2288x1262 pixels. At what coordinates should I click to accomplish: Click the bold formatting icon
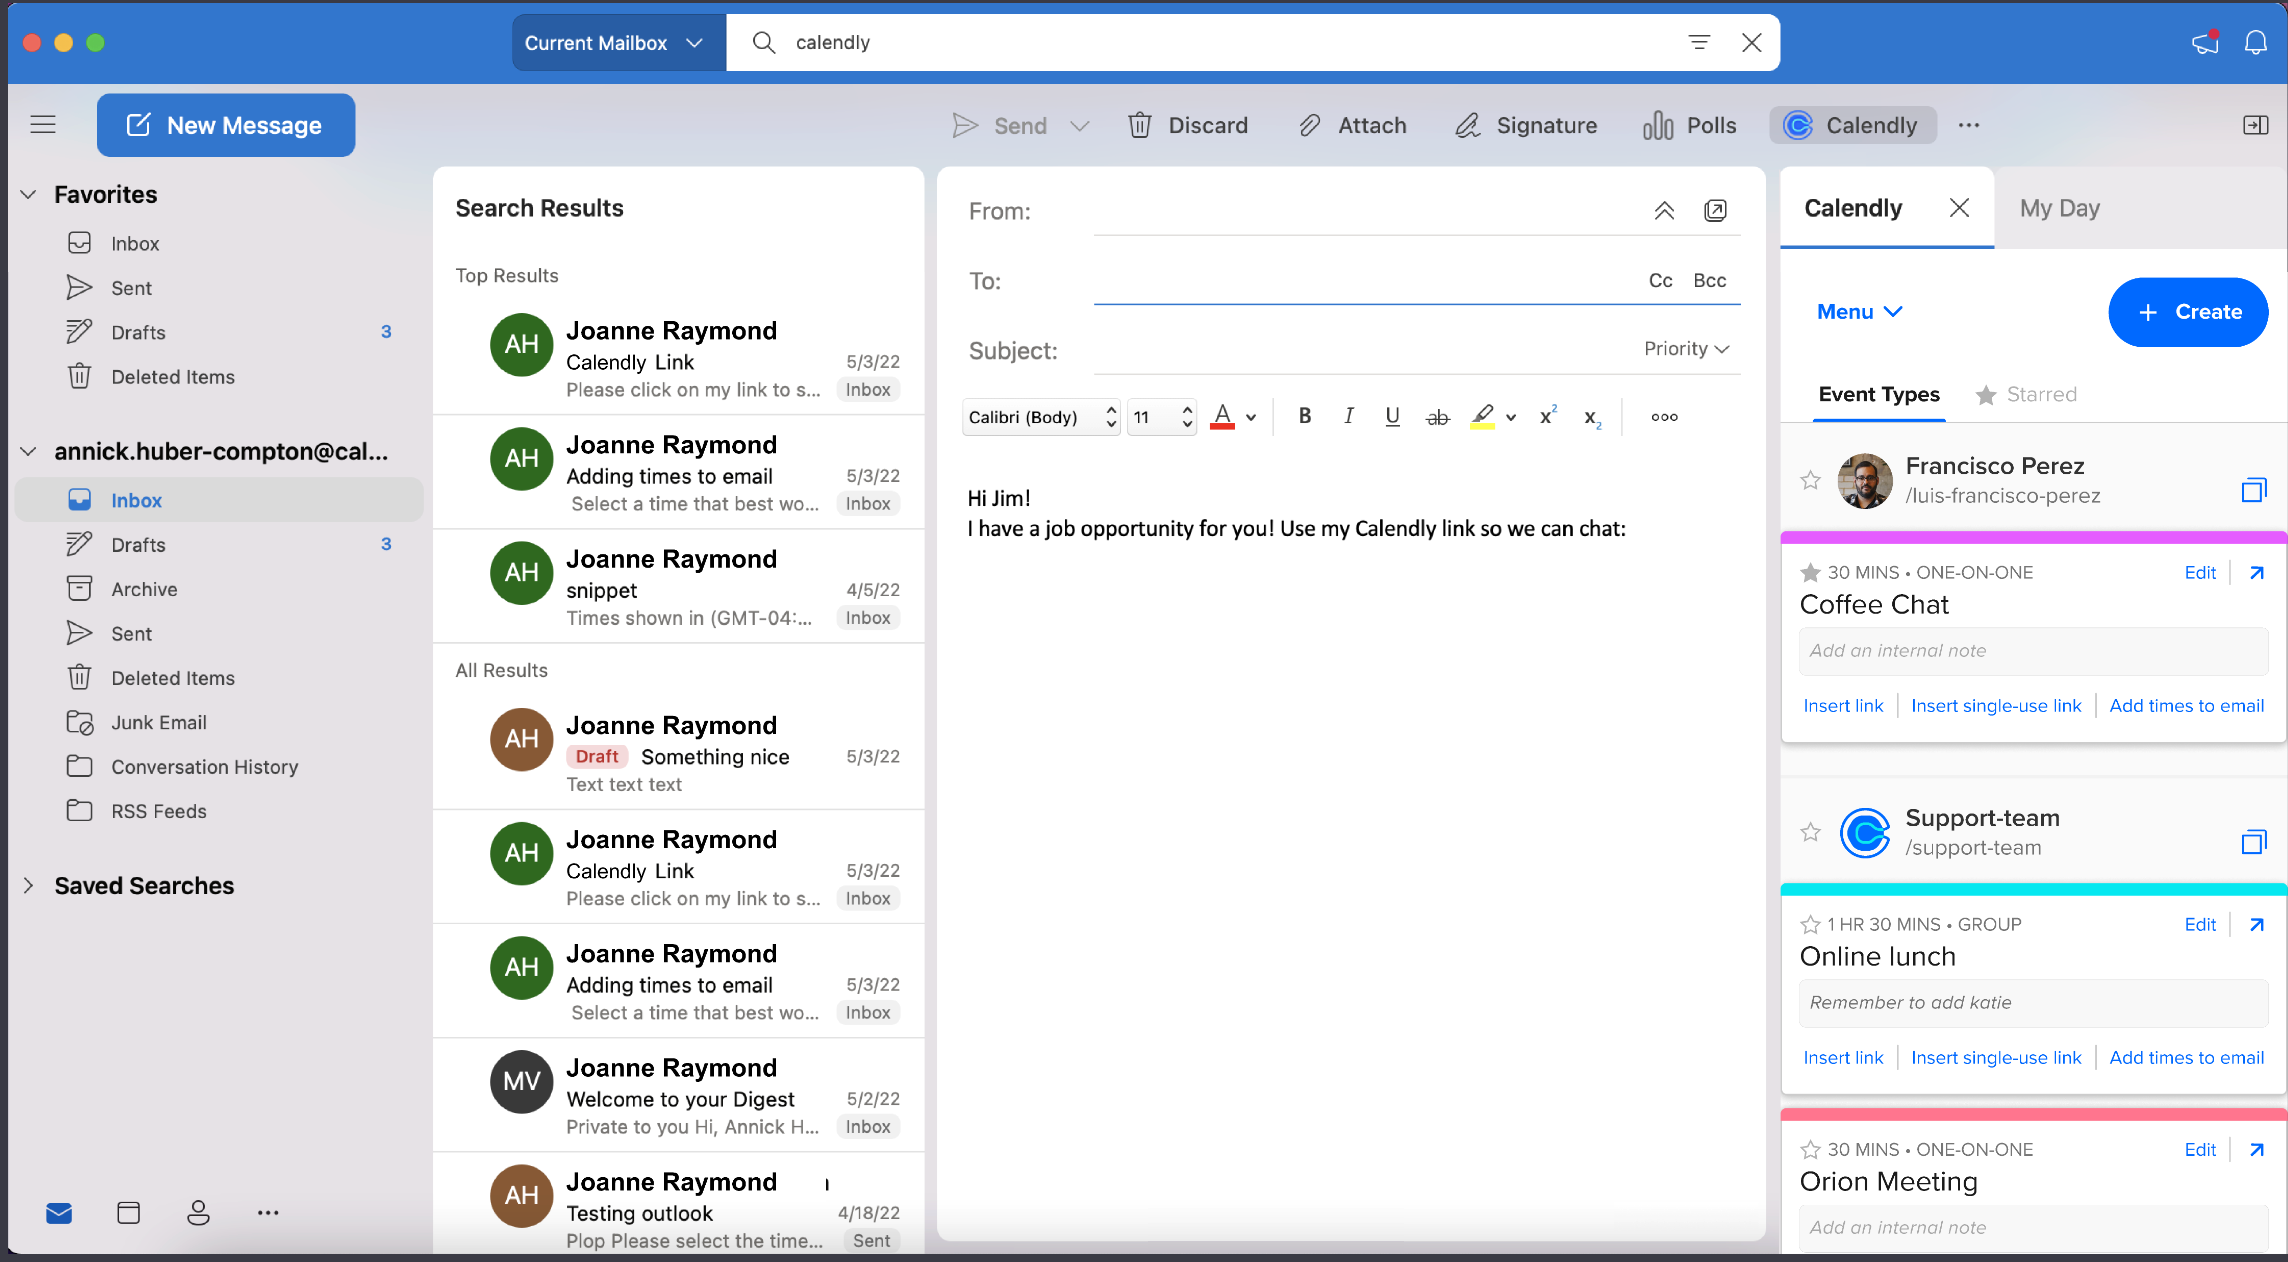click(x=1305, y=417)
